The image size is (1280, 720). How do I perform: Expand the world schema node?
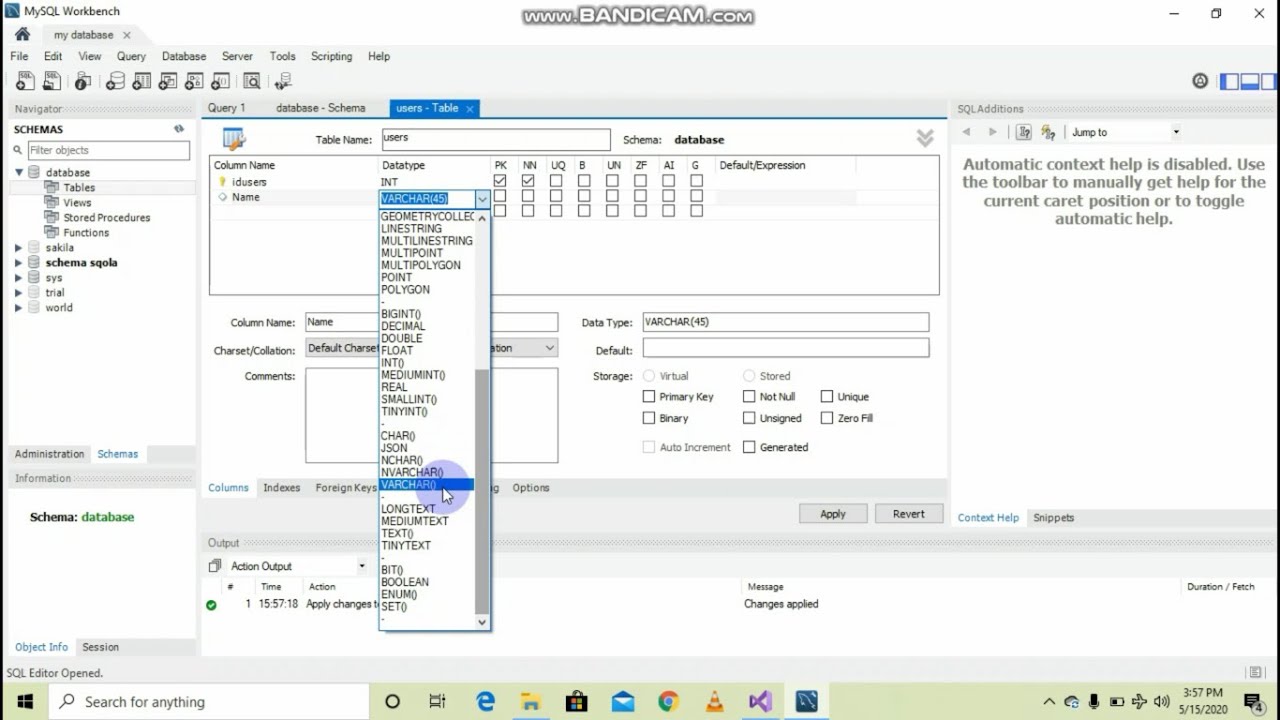coord(18,307)
